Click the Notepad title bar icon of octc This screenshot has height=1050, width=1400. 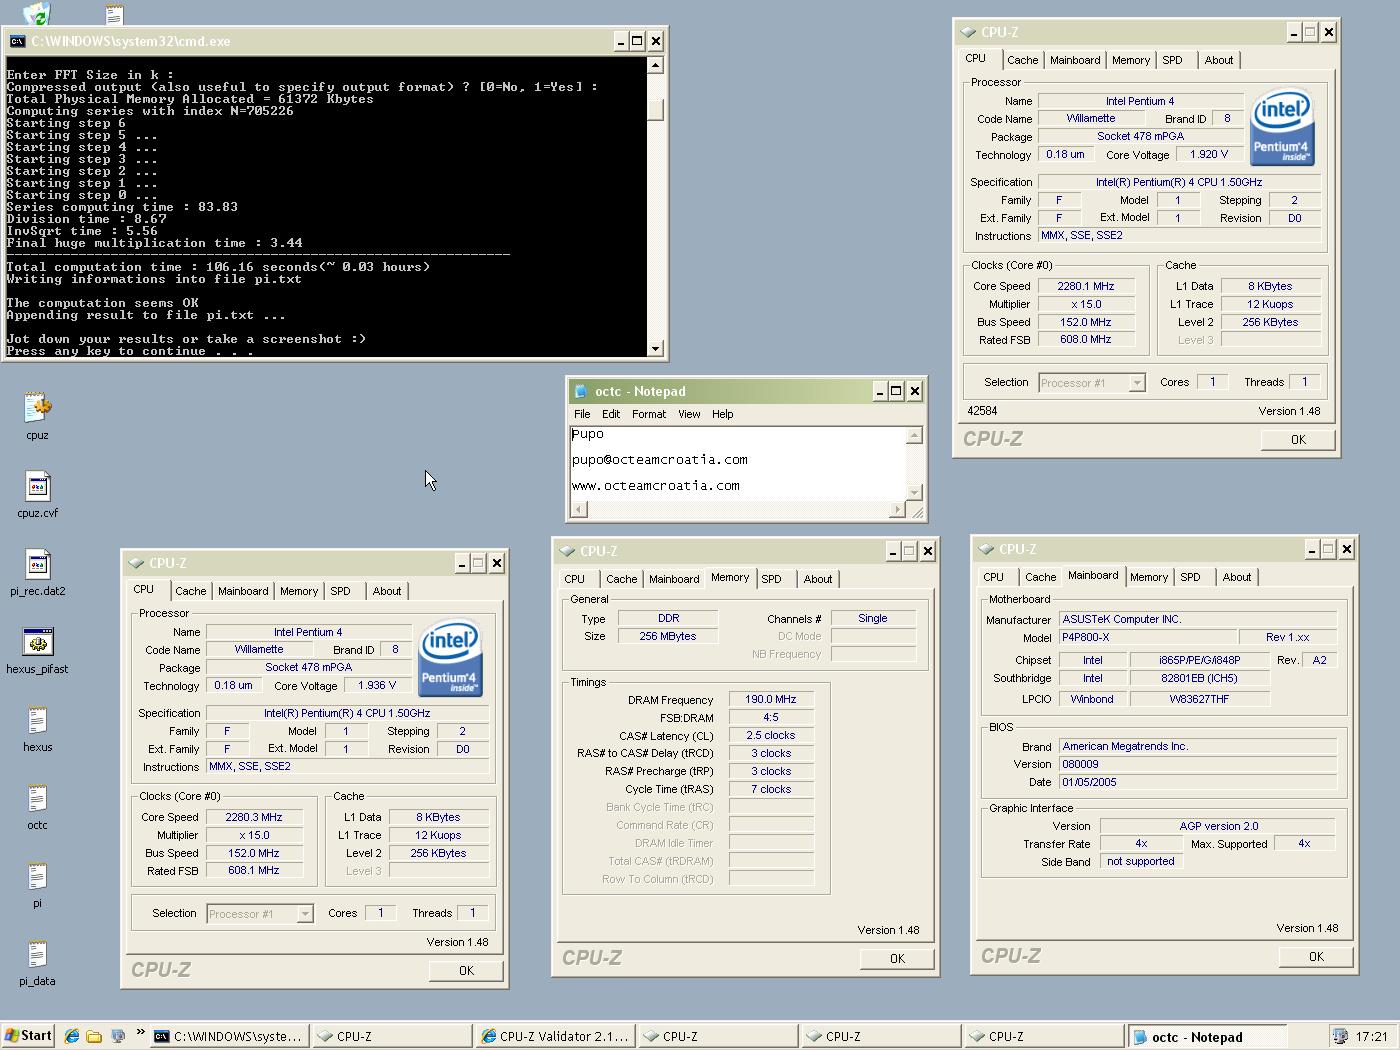(x=581, y=391)
